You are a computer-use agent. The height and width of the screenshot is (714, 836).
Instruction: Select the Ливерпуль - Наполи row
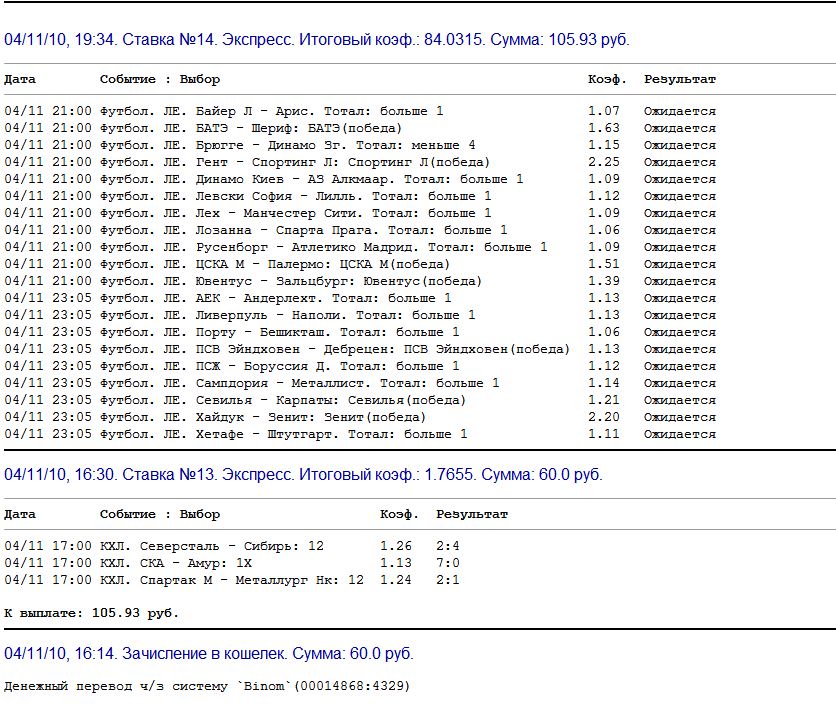360,315
